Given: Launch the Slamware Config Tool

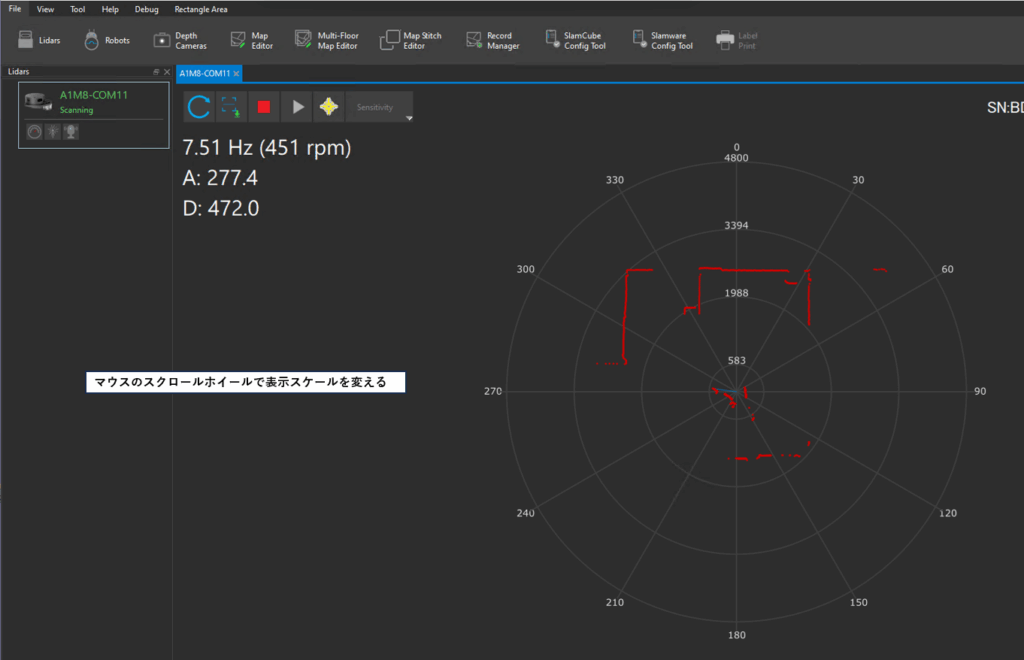Looking at the screenshot, I should click(x=662, y=40).
